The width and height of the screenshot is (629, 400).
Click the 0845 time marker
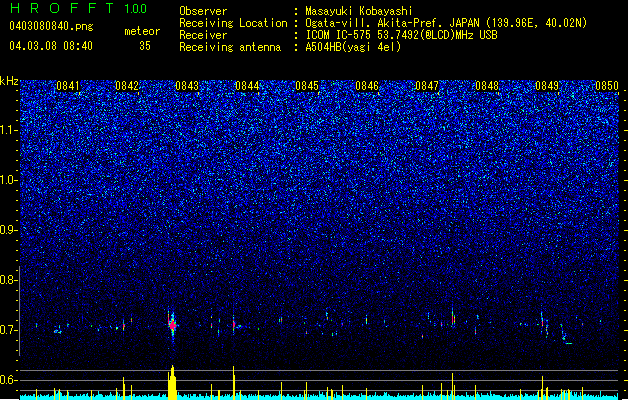[307, 86]
